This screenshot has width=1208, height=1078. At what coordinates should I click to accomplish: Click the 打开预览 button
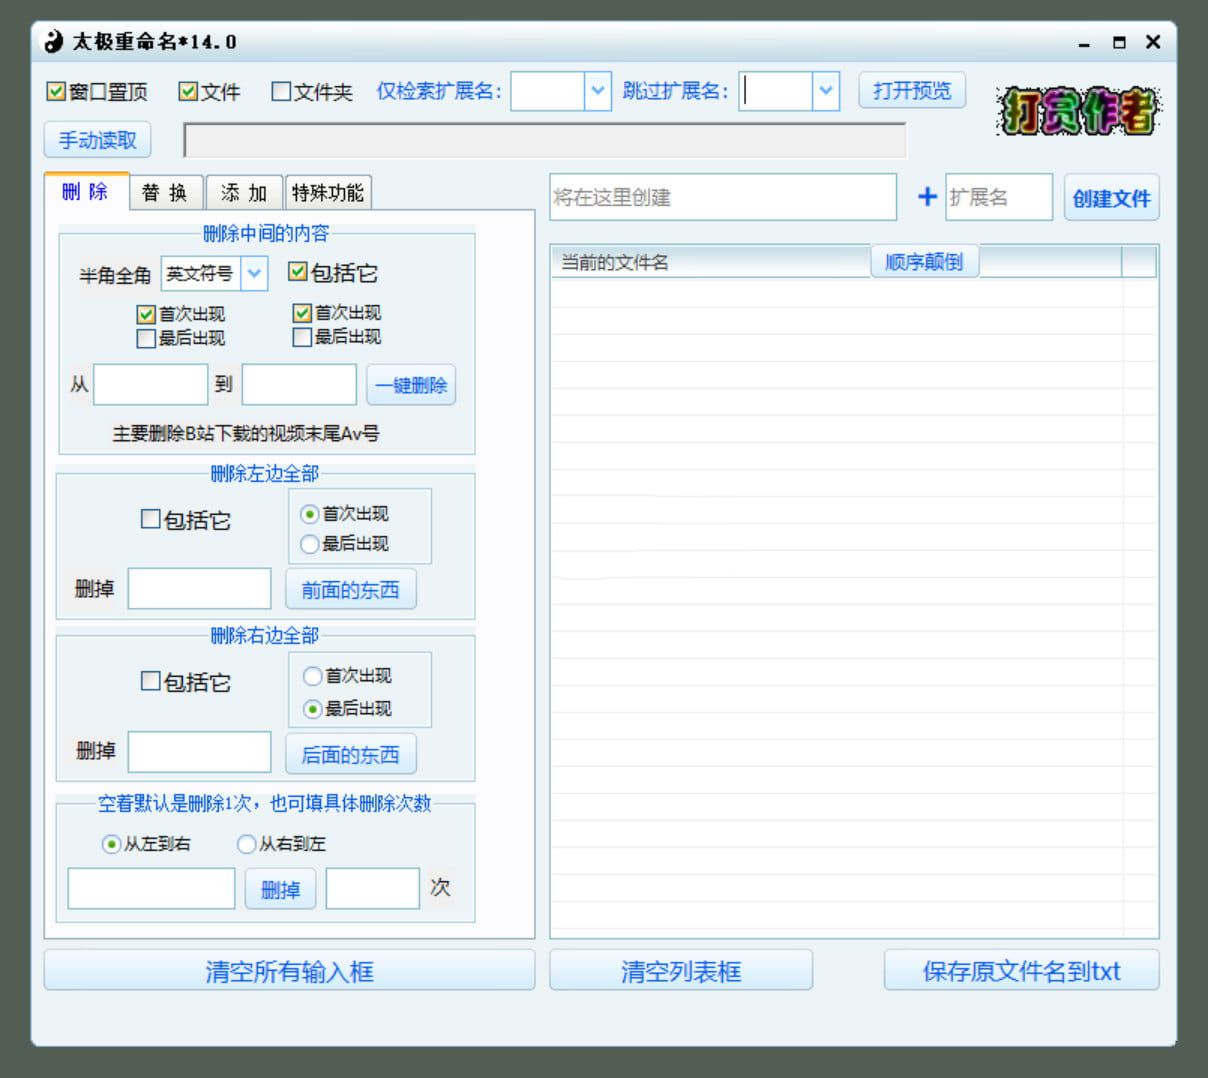(x=911, y=90)
